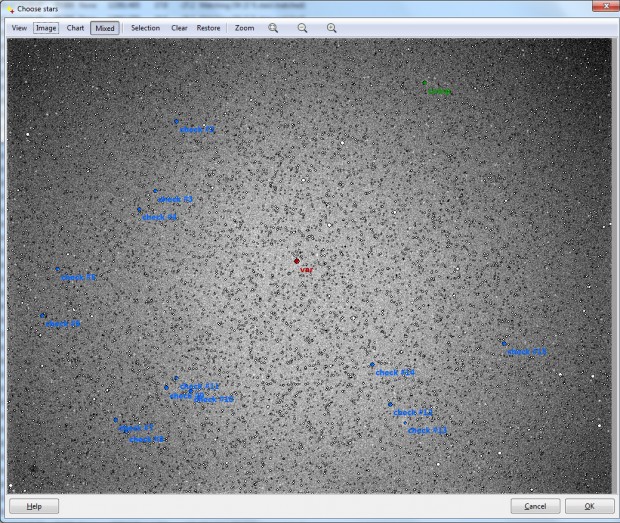Click the zoom out magnifier icon
The width and height of the screenshot is (620, 523).
pyautogui.click(x=302, y=28)
